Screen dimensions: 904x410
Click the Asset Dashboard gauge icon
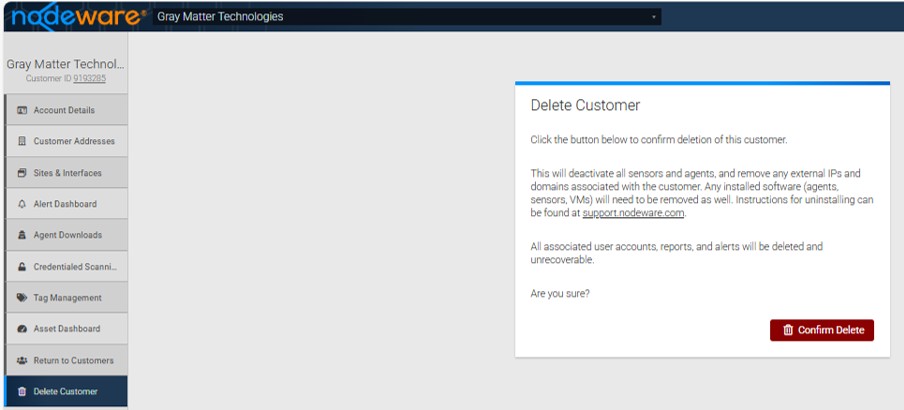(22, 329)
